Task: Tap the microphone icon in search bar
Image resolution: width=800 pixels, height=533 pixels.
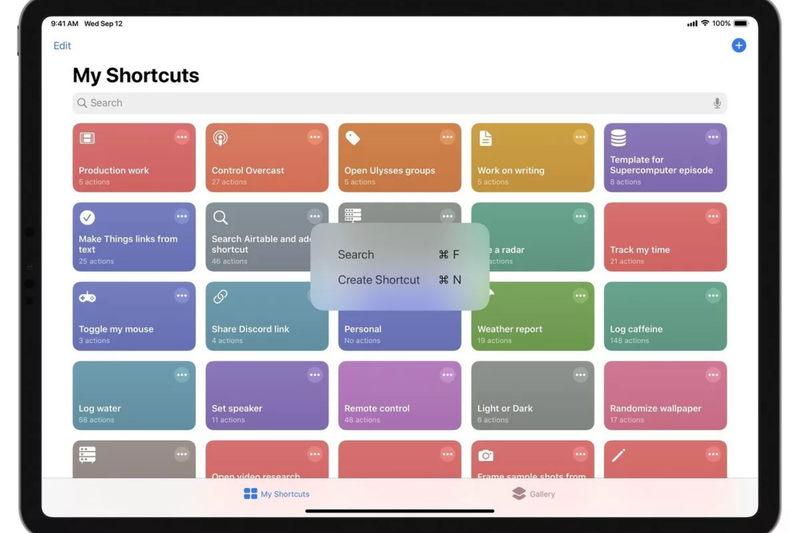Action: (717, 103)
